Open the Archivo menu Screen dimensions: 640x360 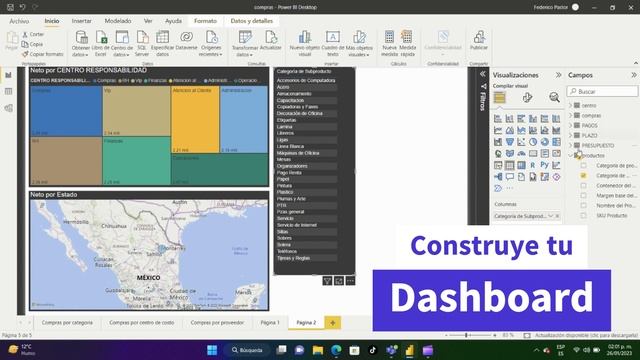(19, 21)
